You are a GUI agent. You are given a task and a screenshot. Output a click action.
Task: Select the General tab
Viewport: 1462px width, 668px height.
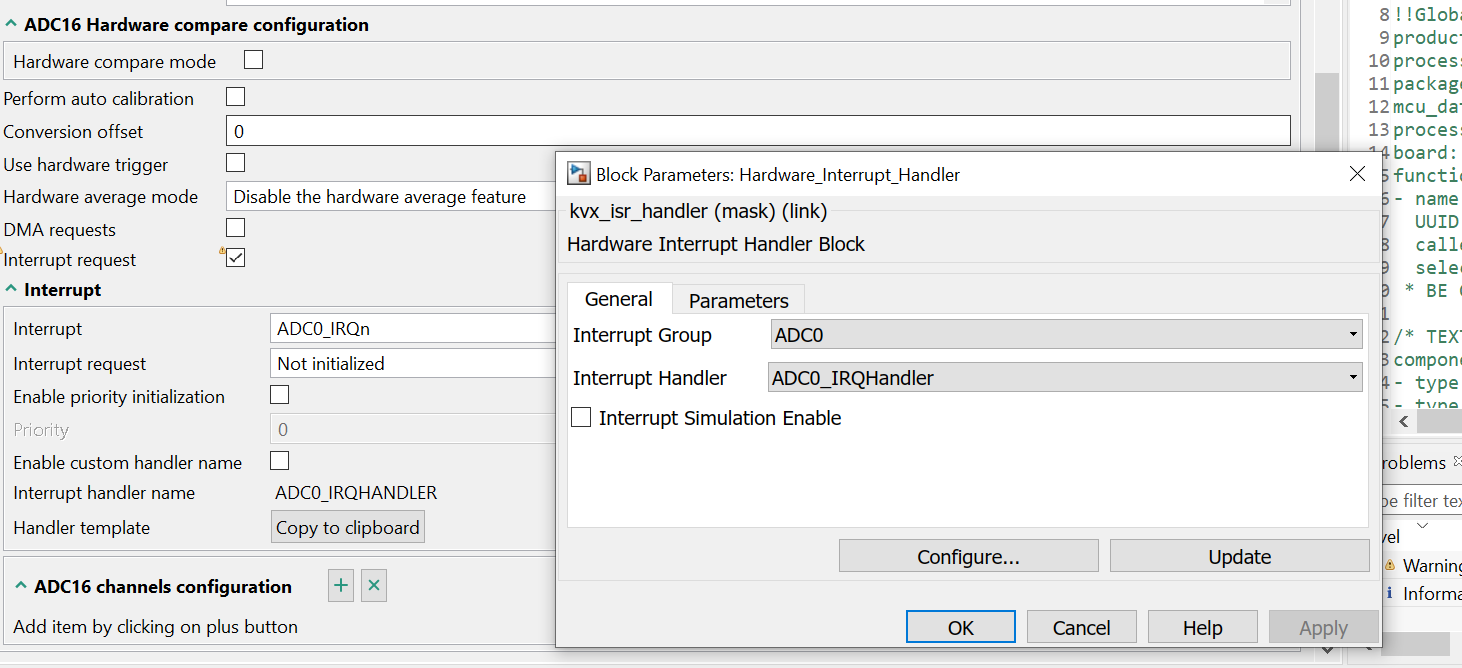point(618,299)
